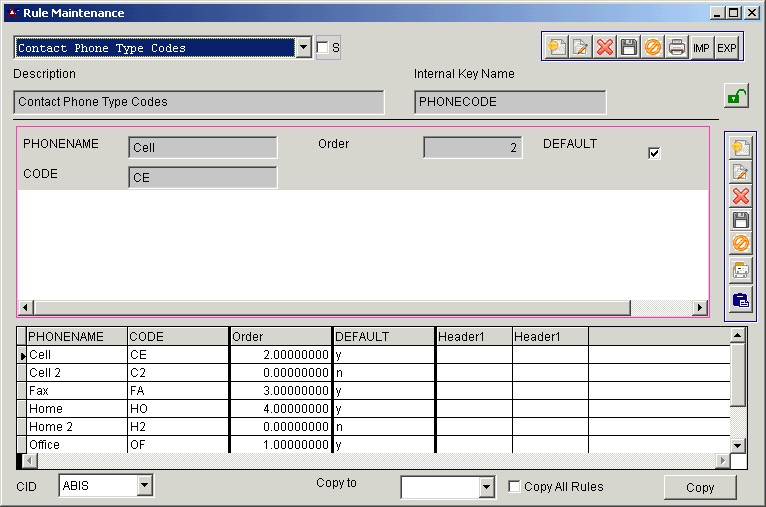The height and width of the screenshot is (507, 766).
Task: Open the Copy to dropdown list
Action: pos(487,487)
